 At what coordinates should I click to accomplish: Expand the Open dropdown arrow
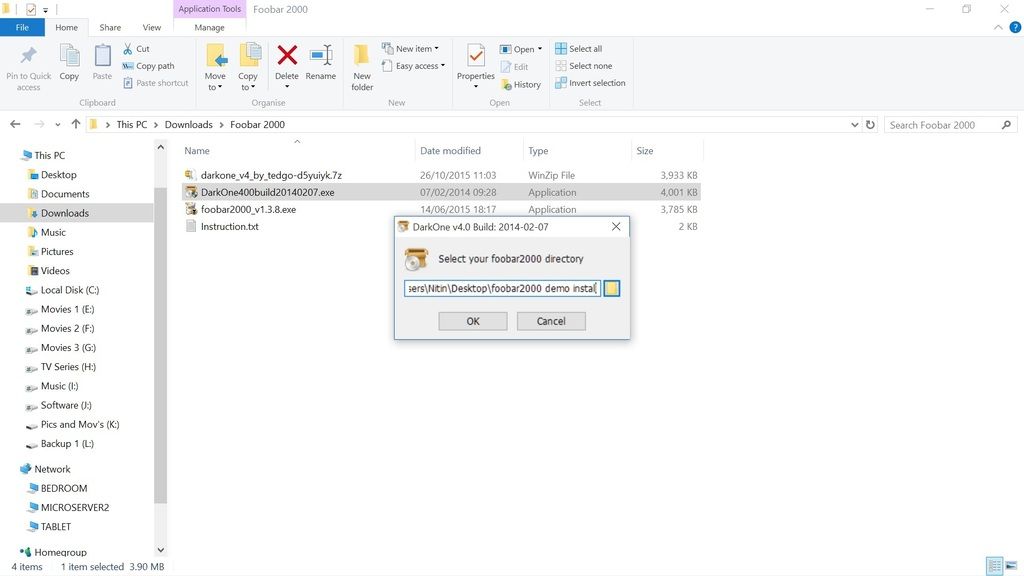[x=540, y=50]
